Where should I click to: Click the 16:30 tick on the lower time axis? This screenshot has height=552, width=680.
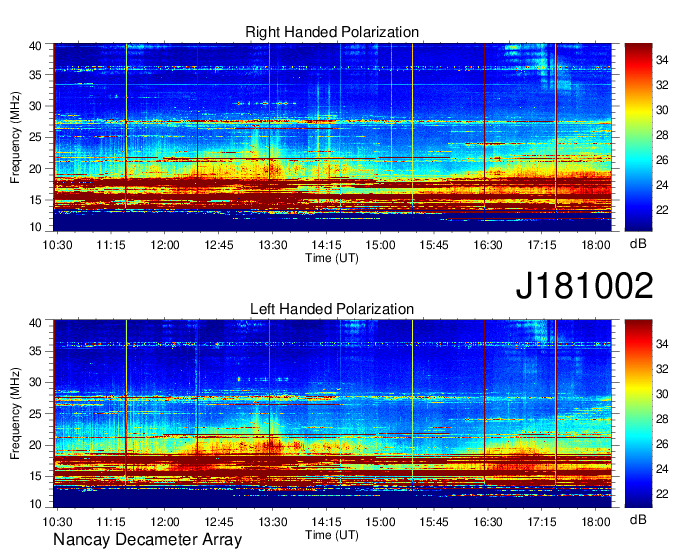488,522
